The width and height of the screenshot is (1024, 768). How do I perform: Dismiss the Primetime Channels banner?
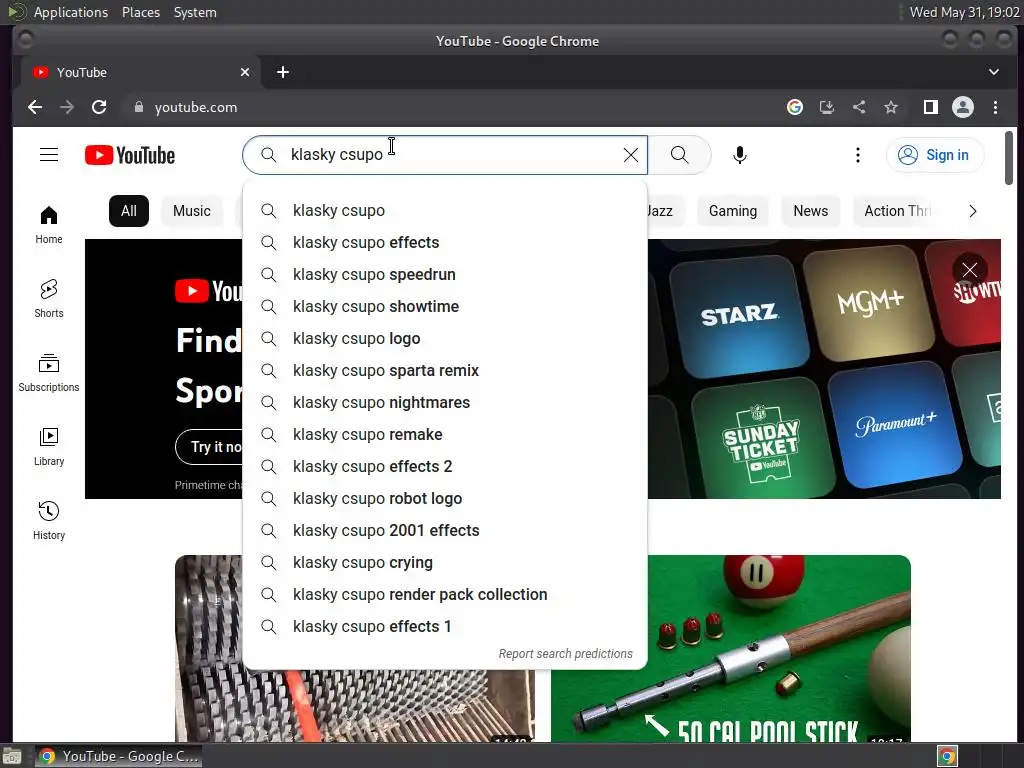[x=970, y=270]
